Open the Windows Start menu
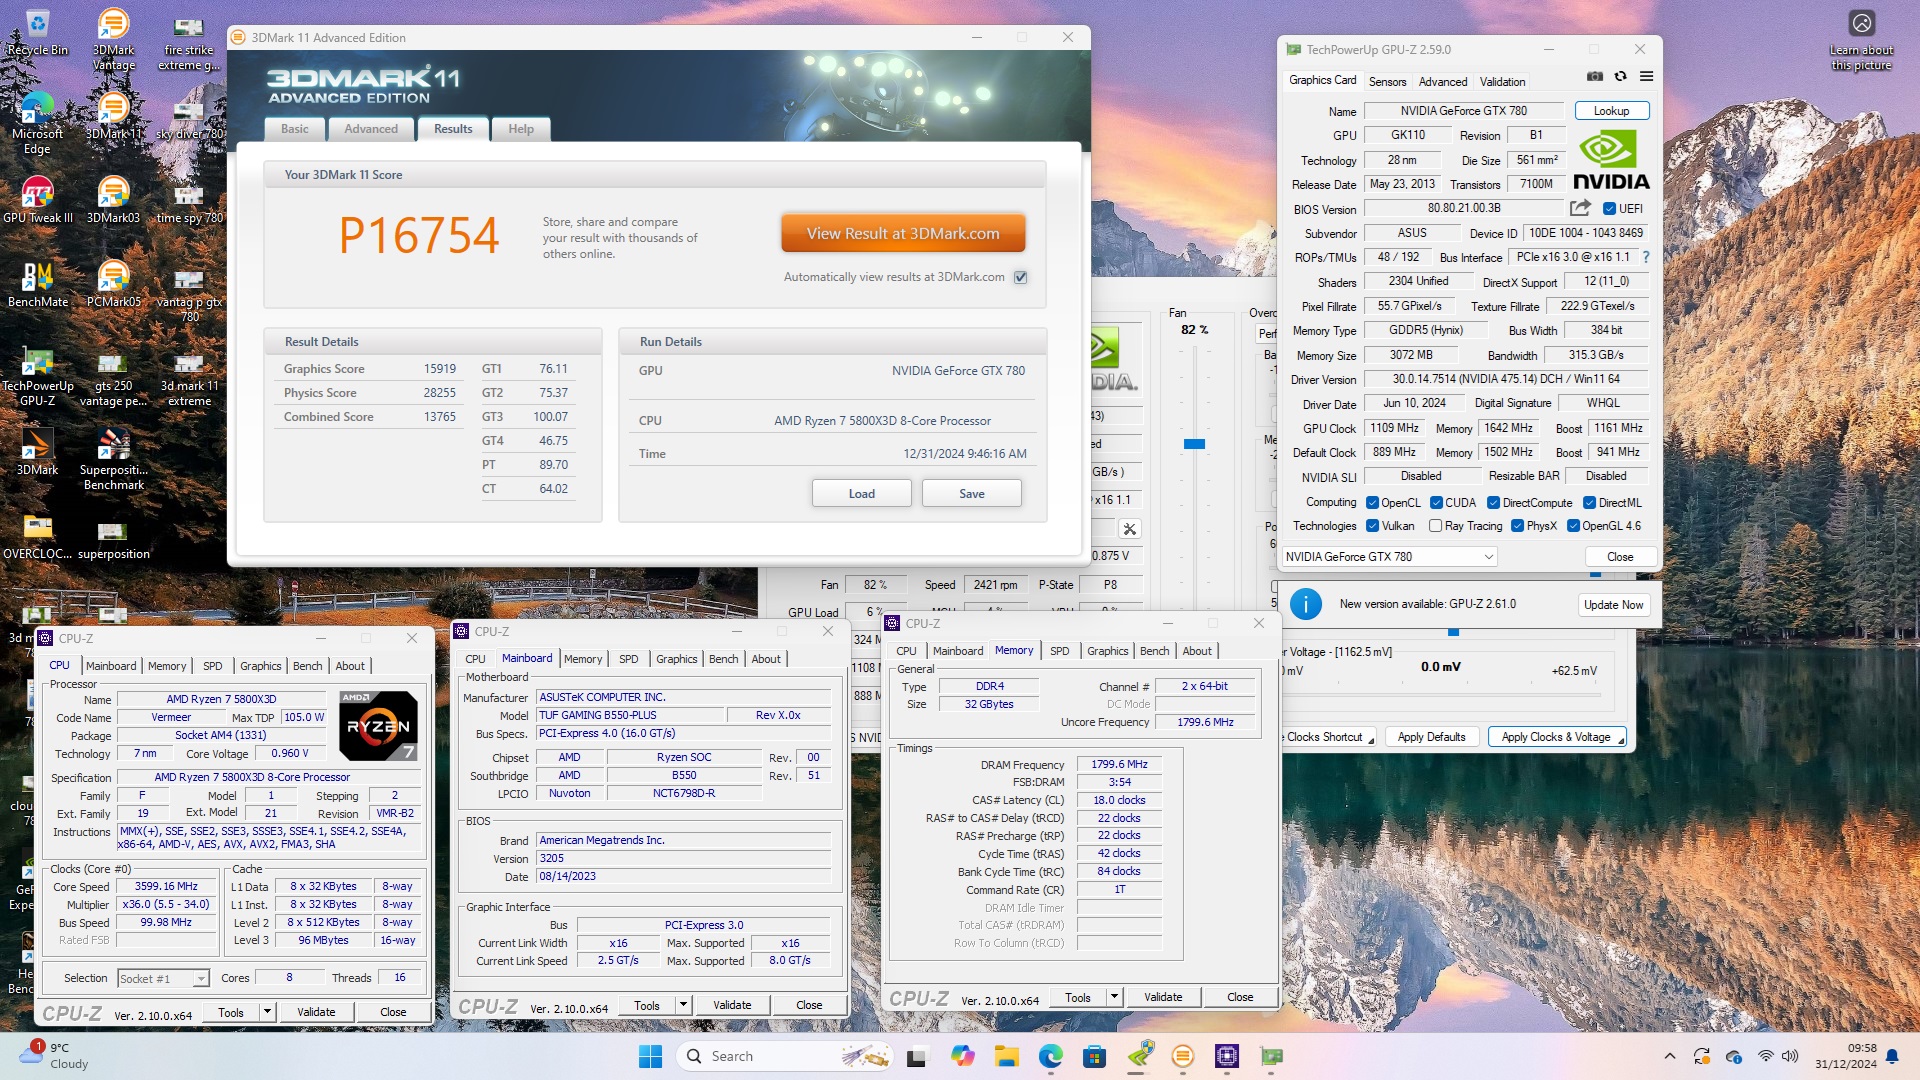1920x1080 pixels. click(x=650, y=1056)
